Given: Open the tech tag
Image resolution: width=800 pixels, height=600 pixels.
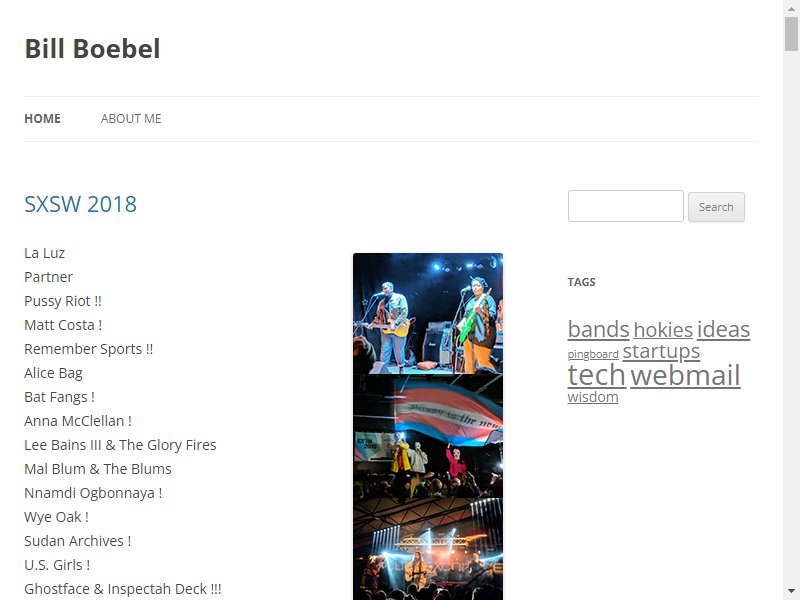Looking at the screenshot, I should (597, 376).
